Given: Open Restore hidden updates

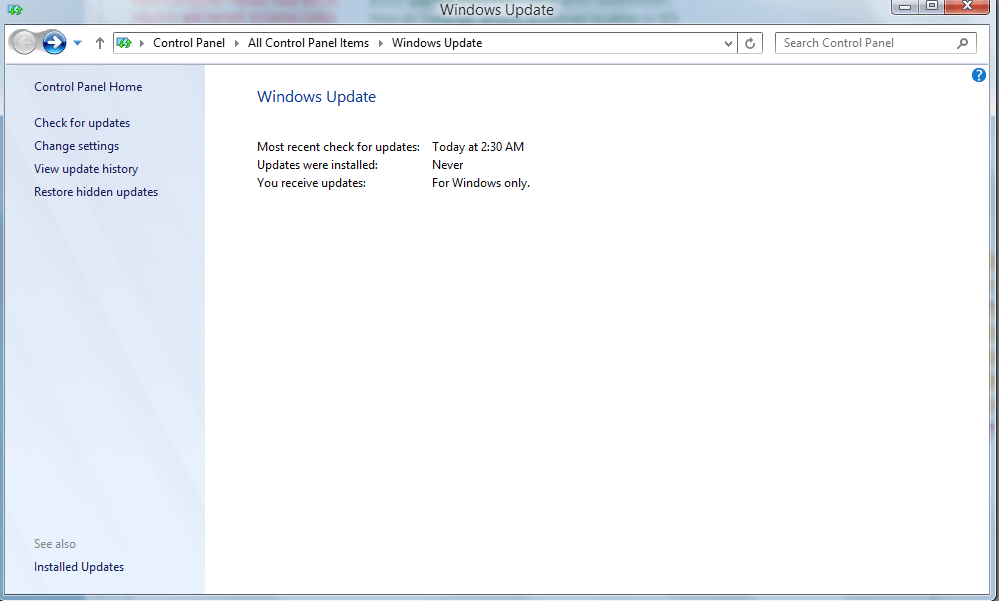Looking at the screenshot, I should pos(96,192).
